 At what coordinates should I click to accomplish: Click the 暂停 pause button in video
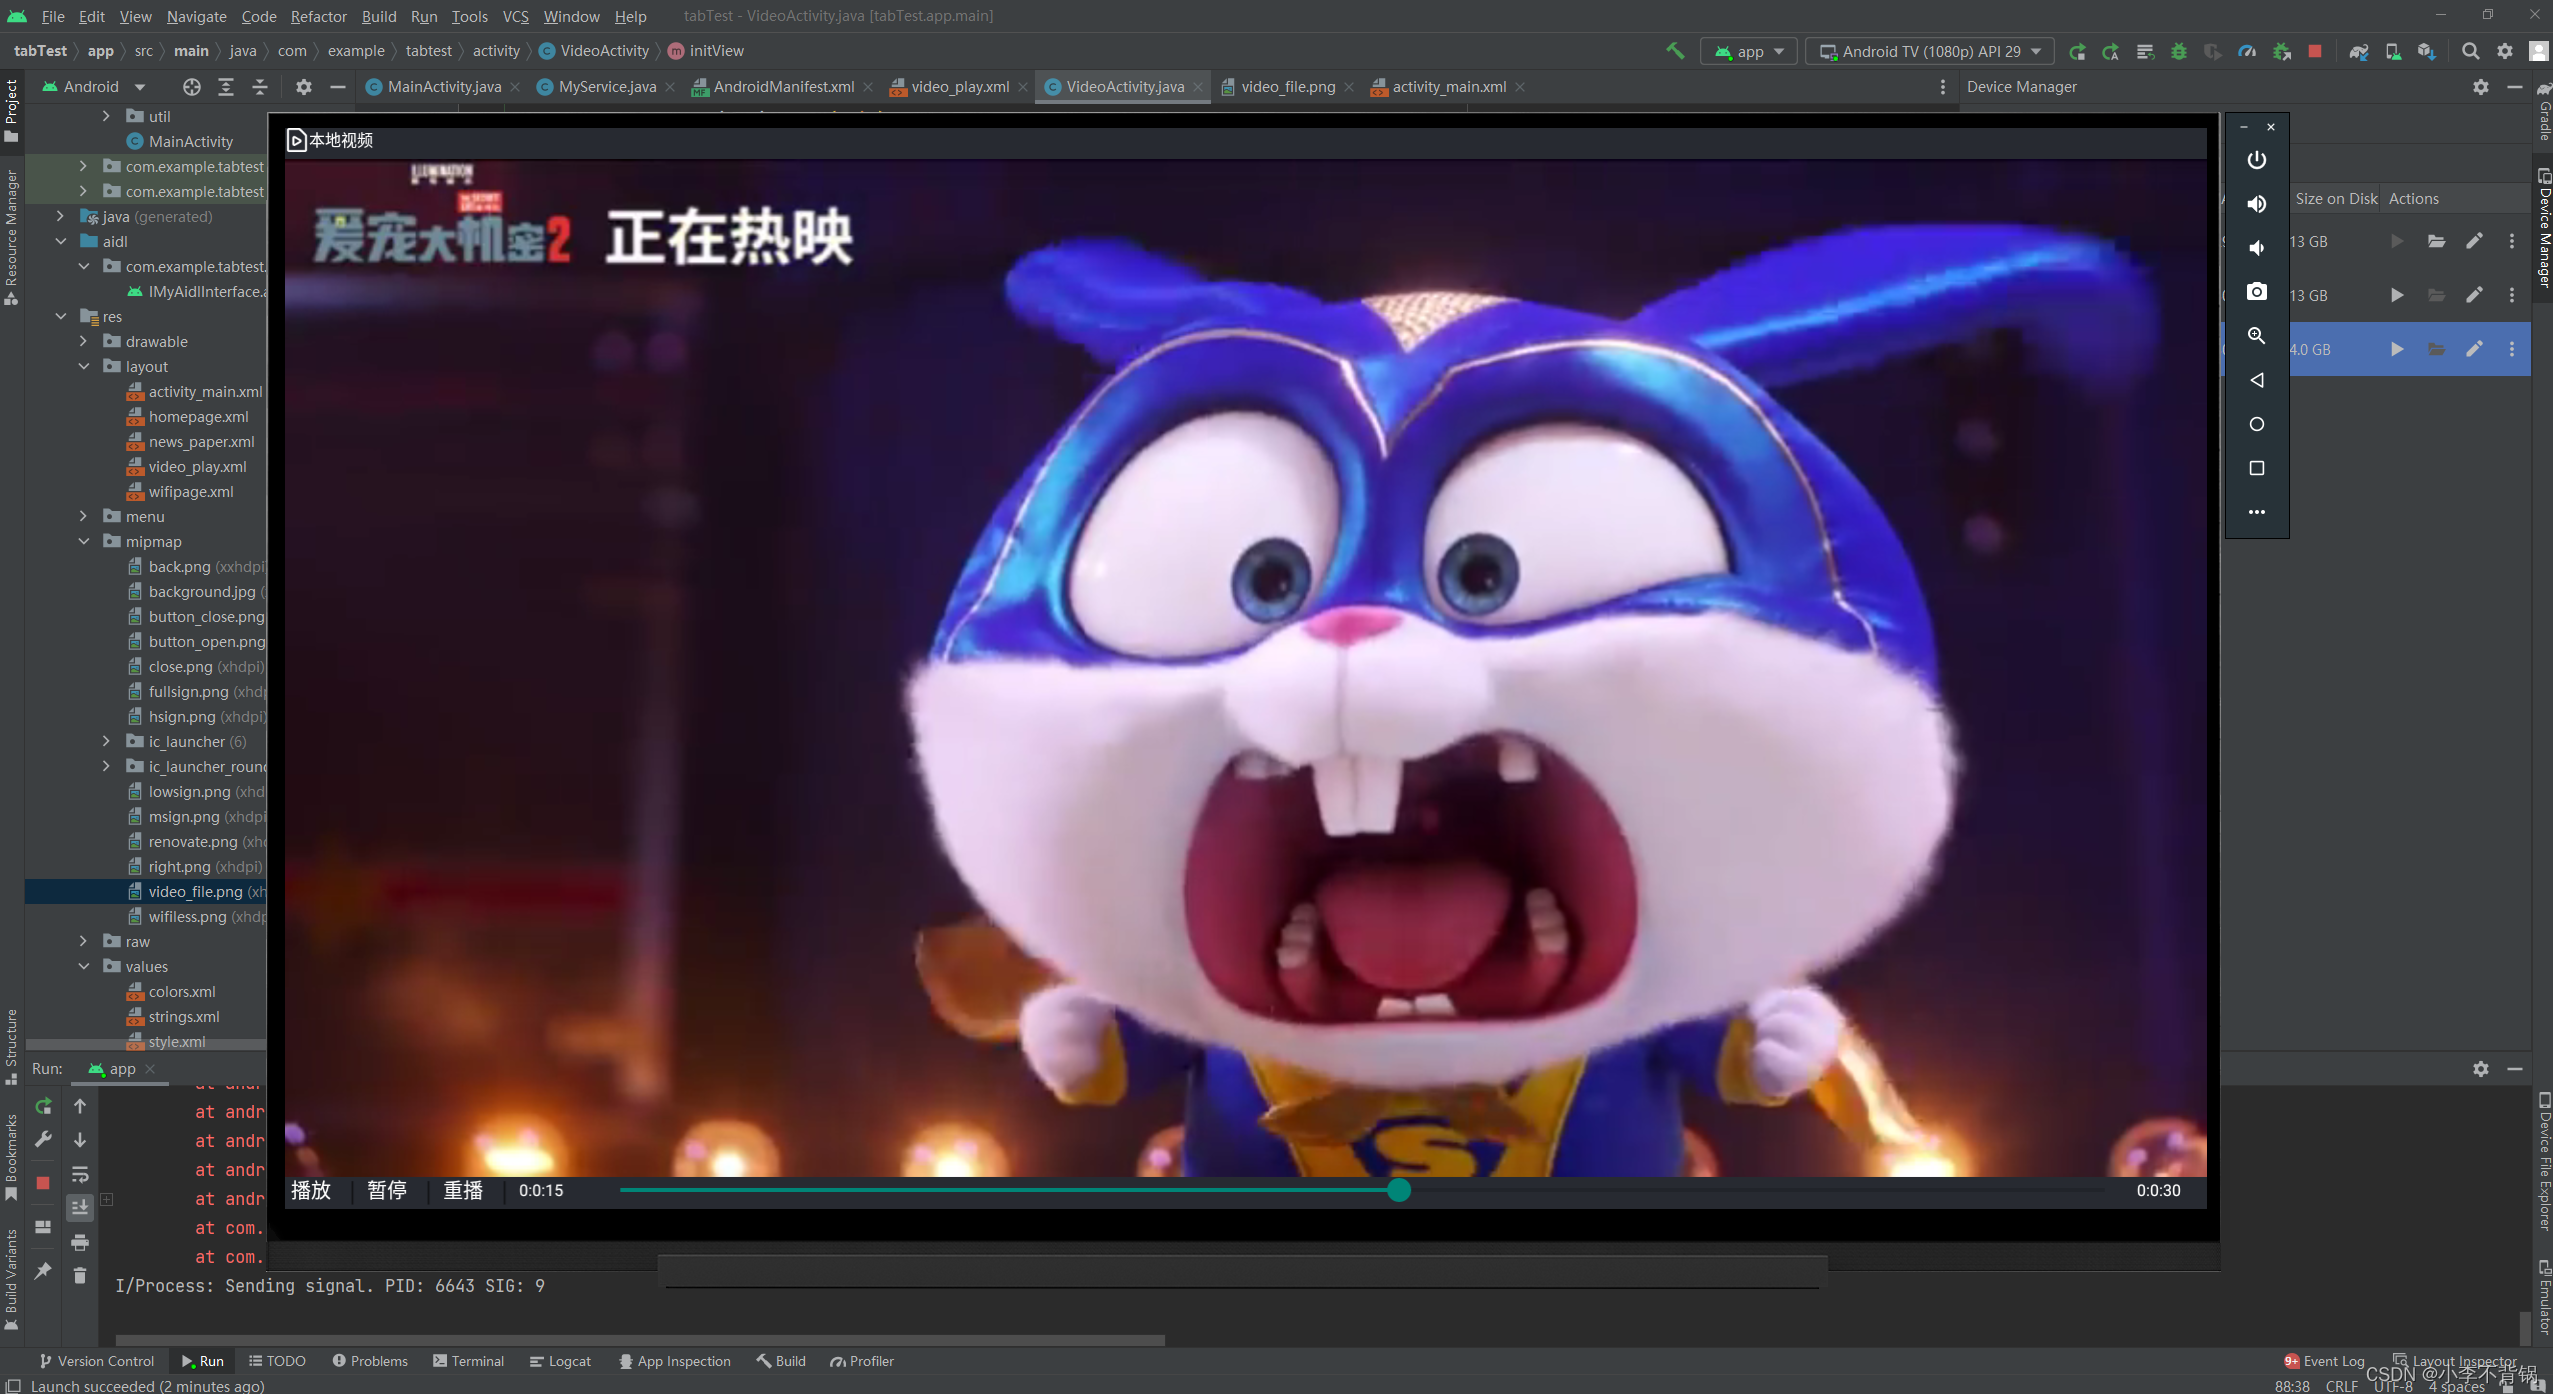386,1190
